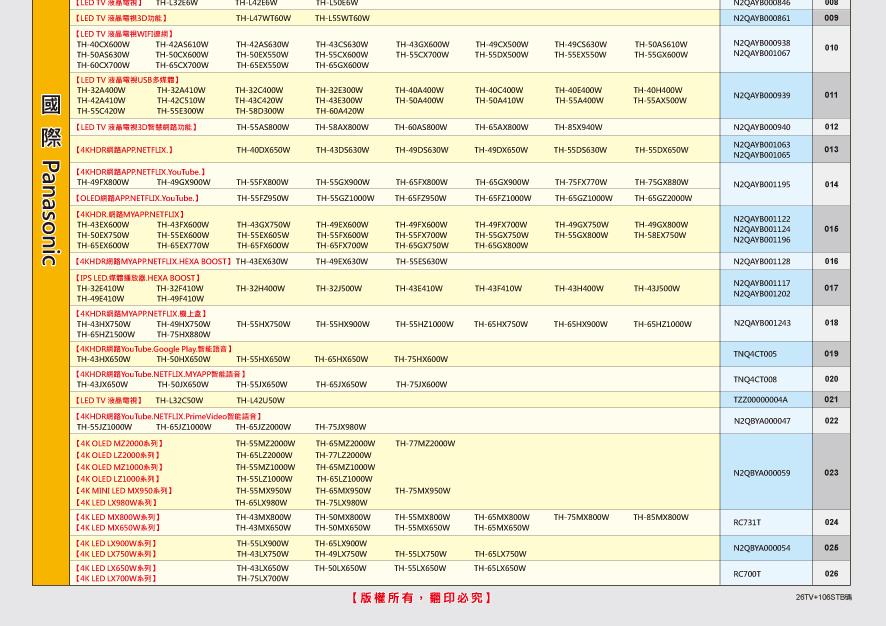Click row number 009
The image size is (886, 626).
(831, 18)
